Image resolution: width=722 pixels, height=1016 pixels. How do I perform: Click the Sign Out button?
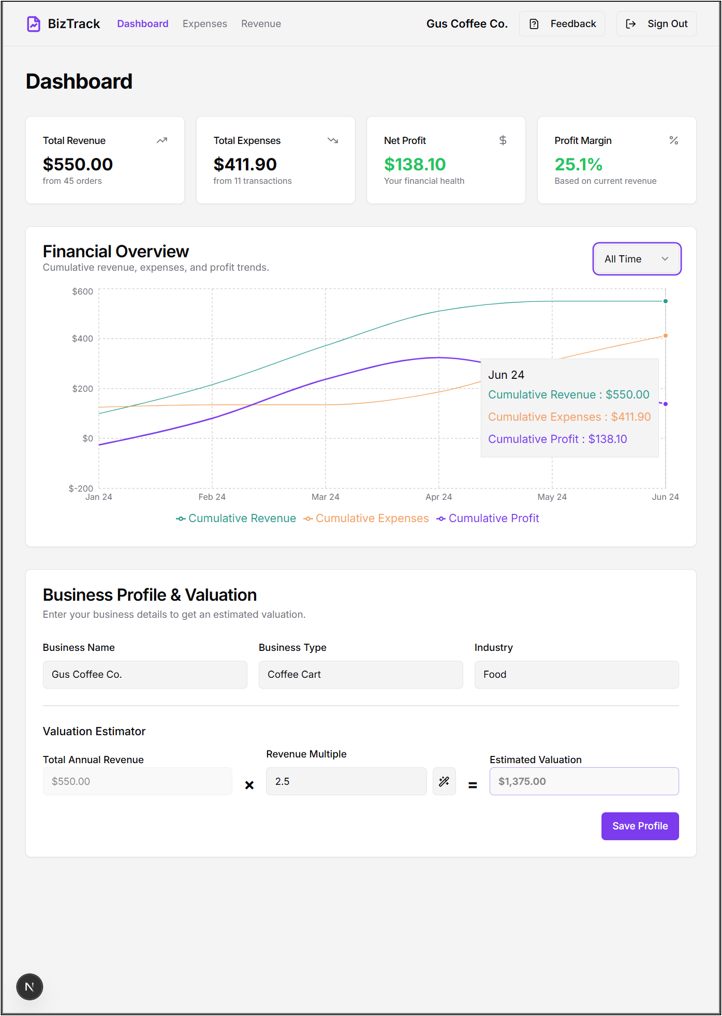(656, 24)
